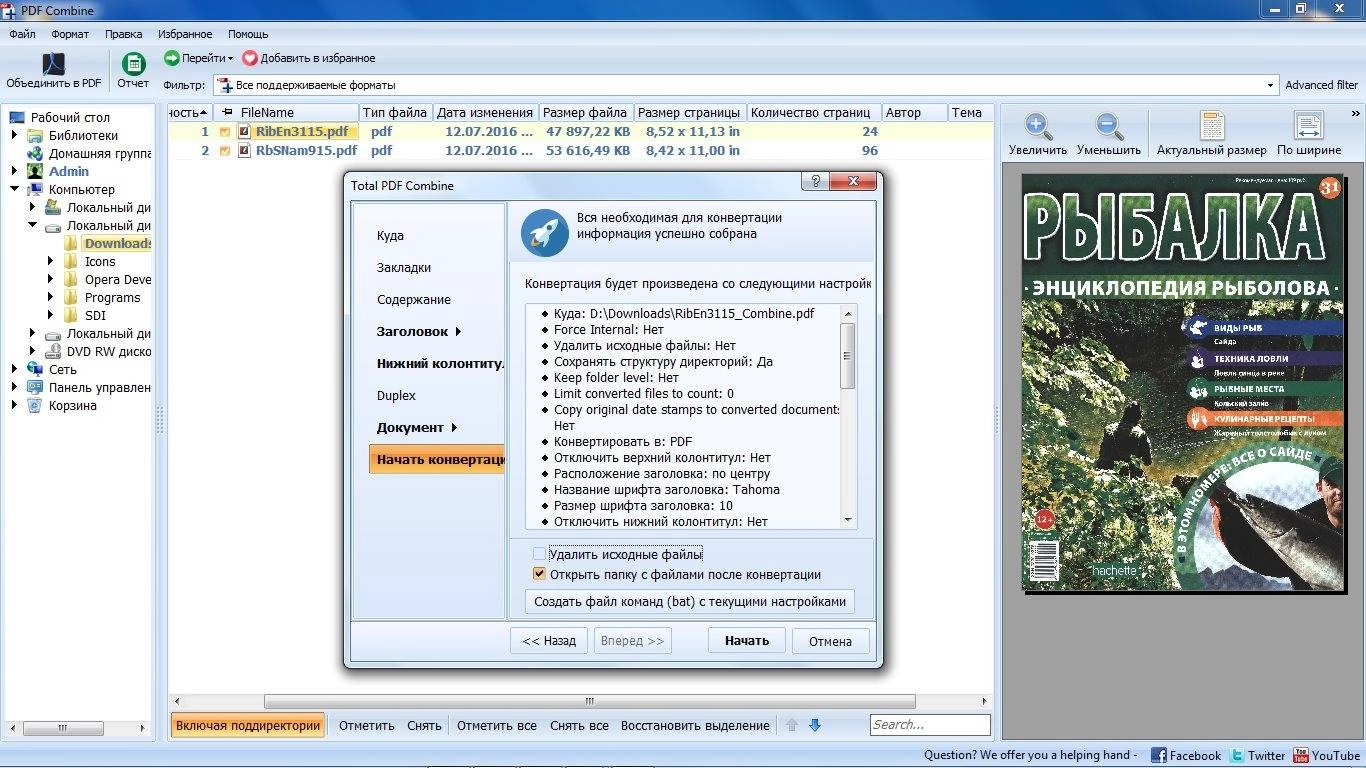
Task: Collapse the Computer (Компьютер) tree node
Action: [x=15, y=189]
